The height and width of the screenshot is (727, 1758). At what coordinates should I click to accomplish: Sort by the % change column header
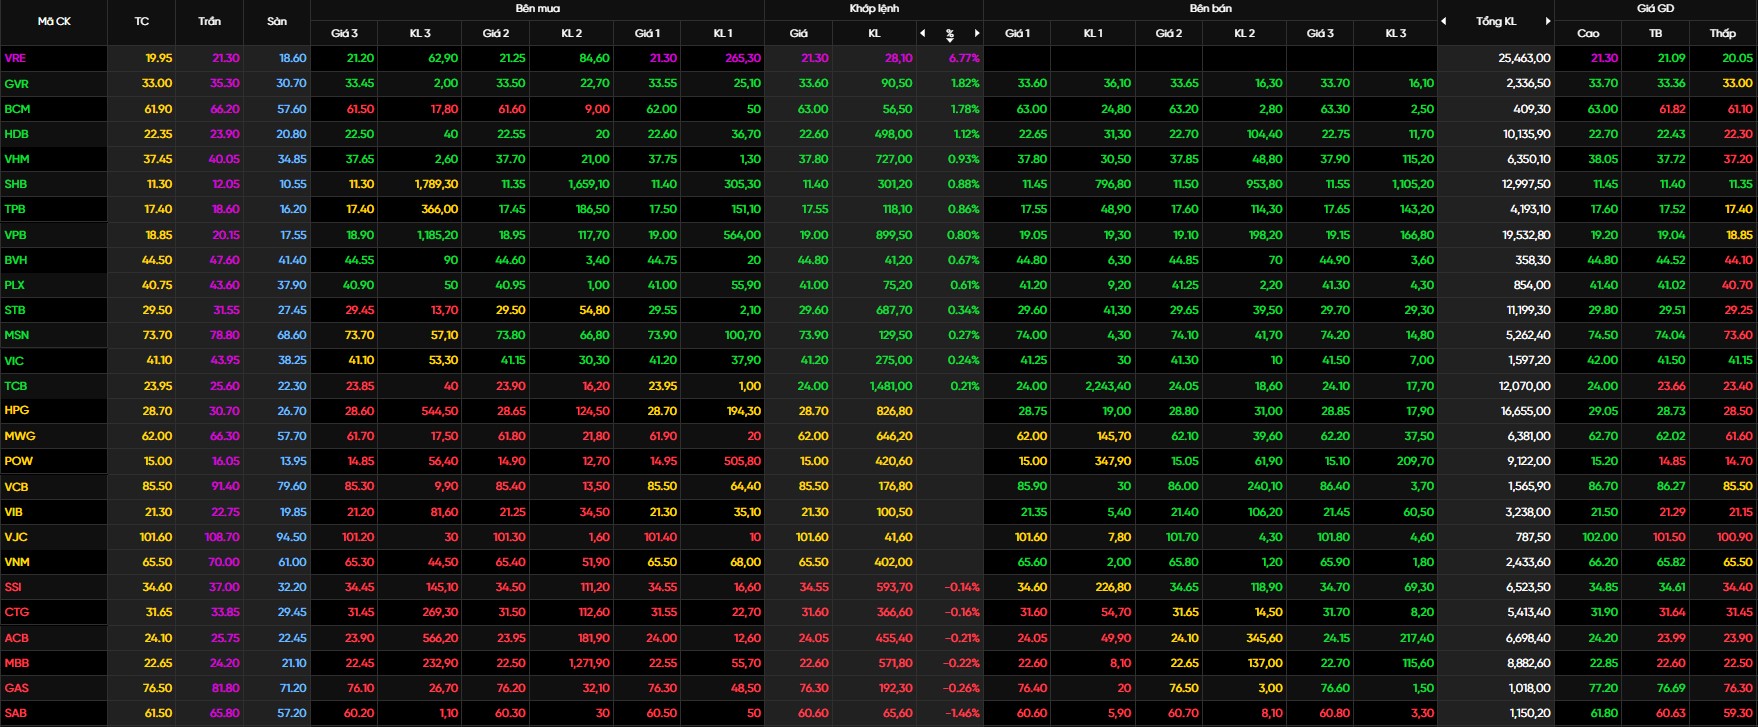[950, 34]
